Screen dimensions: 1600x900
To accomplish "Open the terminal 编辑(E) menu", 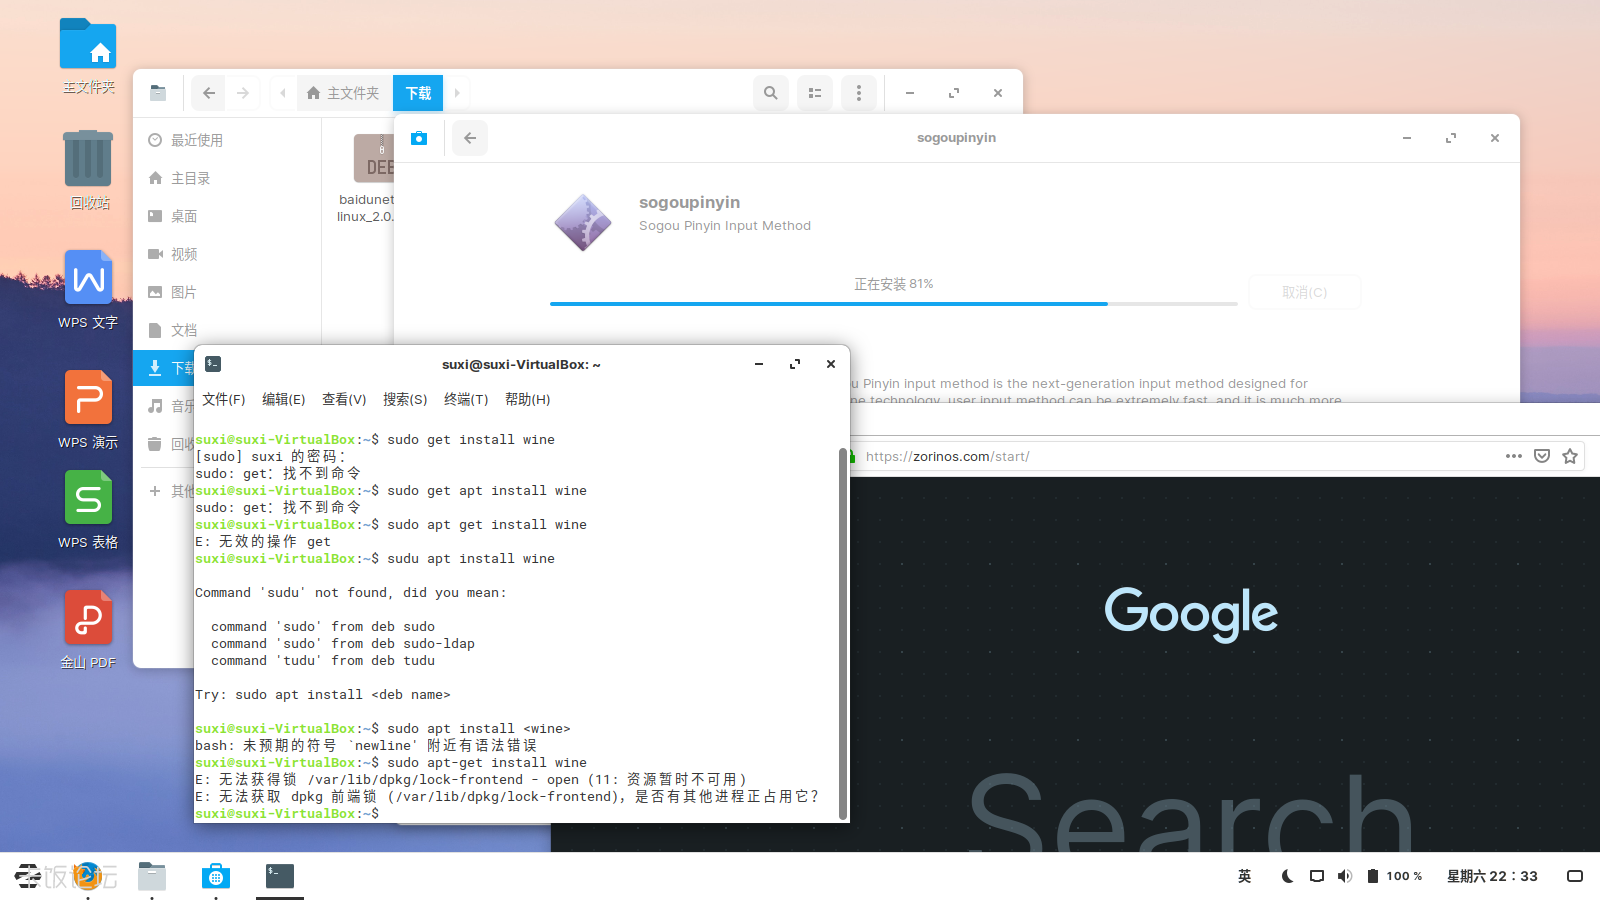I will point(284,399).
